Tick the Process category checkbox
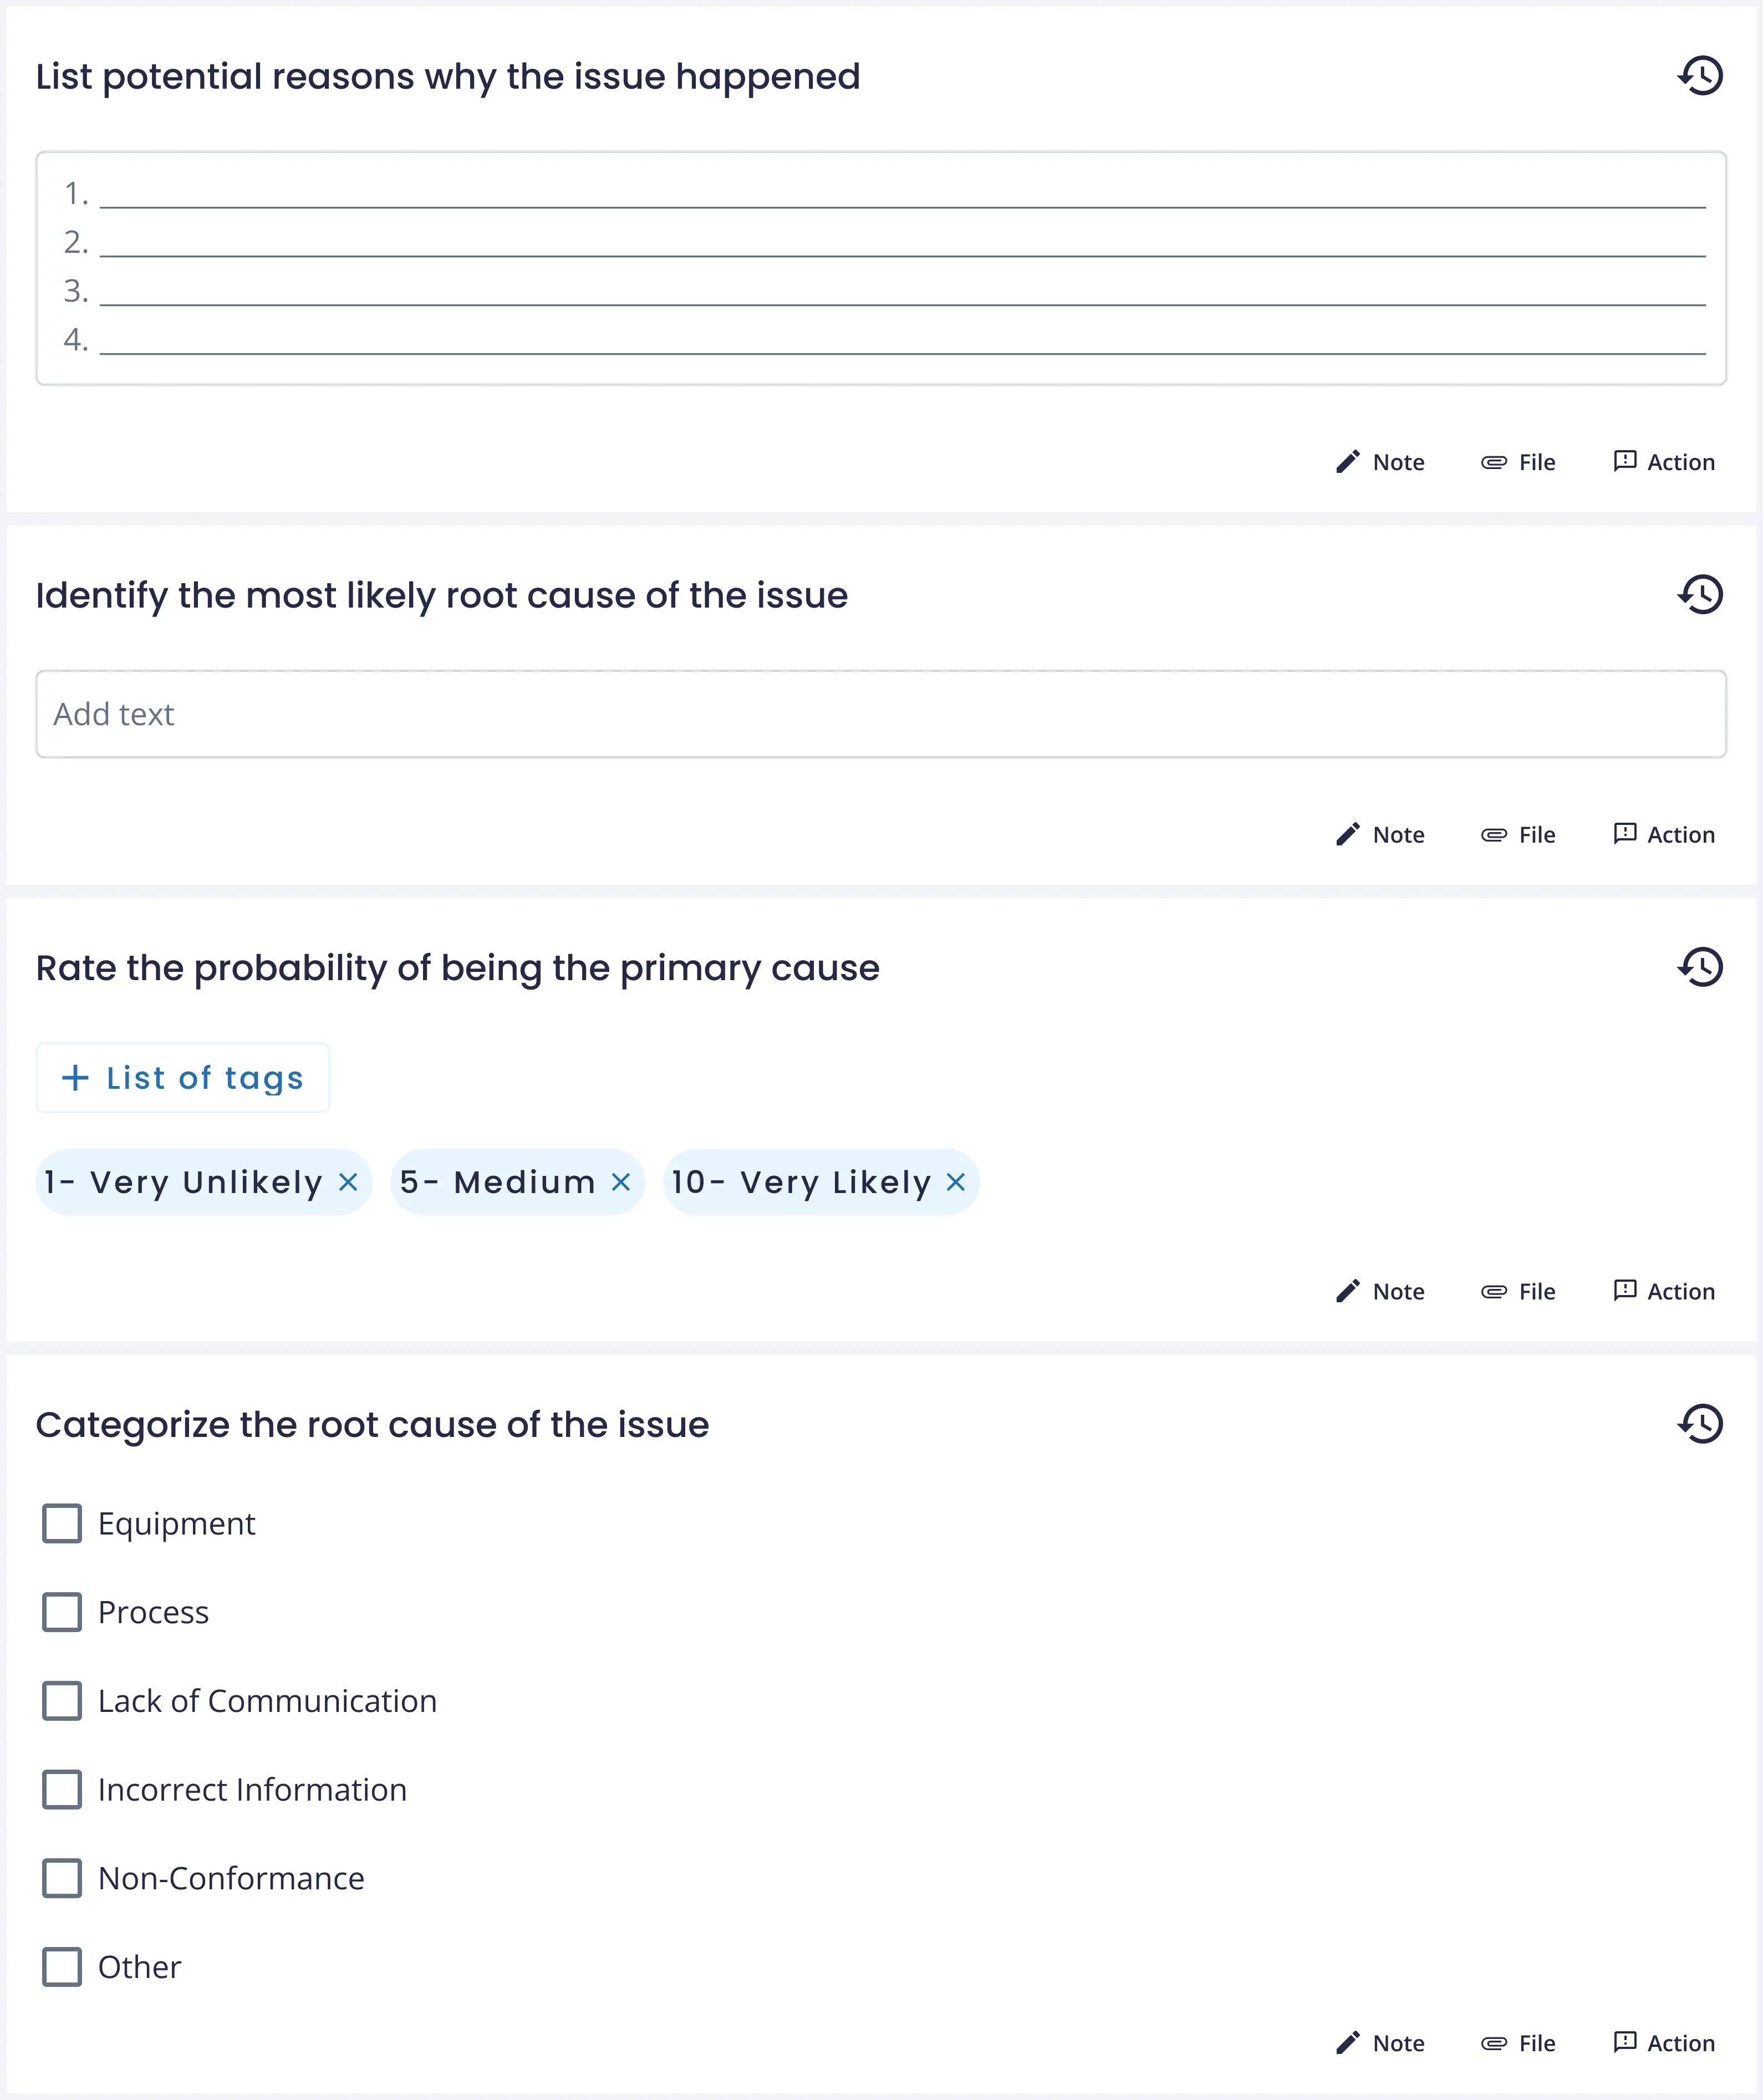Screen dimensions: 1763x2100 point(62,1612)
